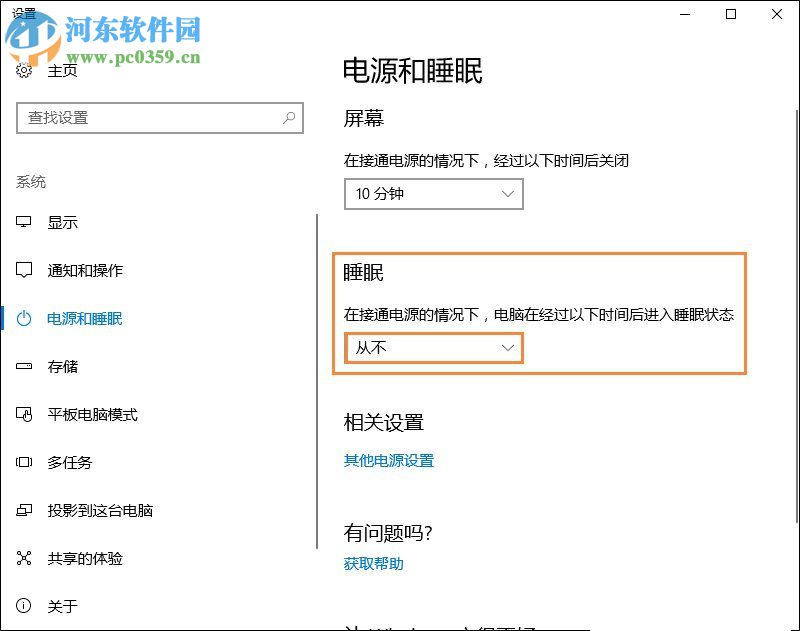Select the 睡眠 section heading
The width and height of the screenshot is (800, 631).
(364, 272)
